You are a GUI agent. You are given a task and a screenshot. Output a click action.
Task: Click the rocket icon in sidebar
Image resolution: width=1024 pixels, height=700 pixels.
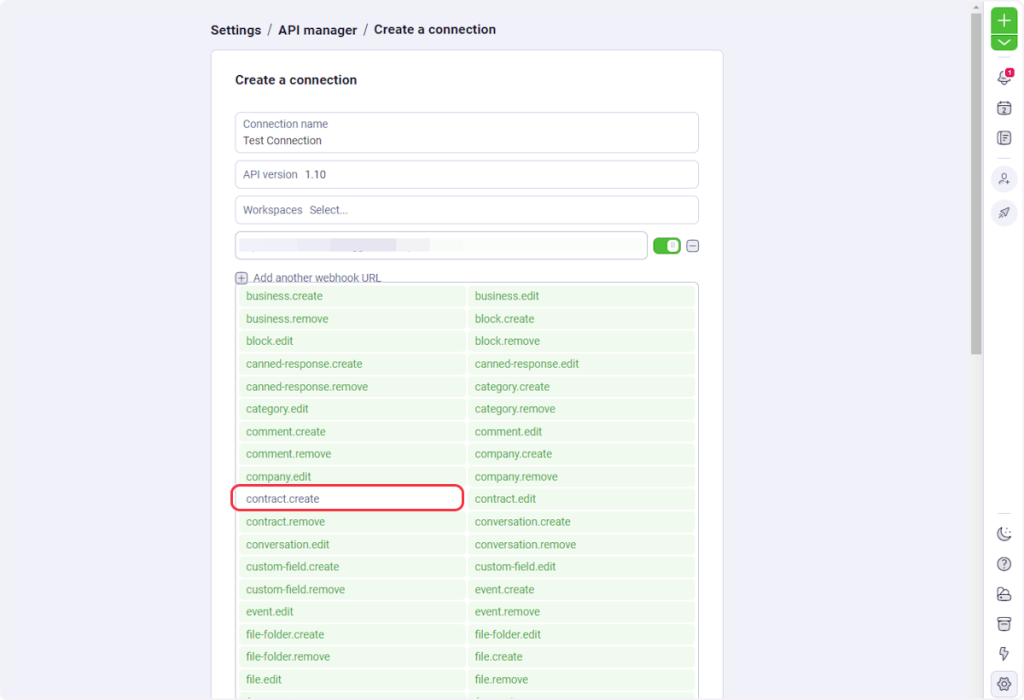pyautogui.click(x=1004, y=212)
